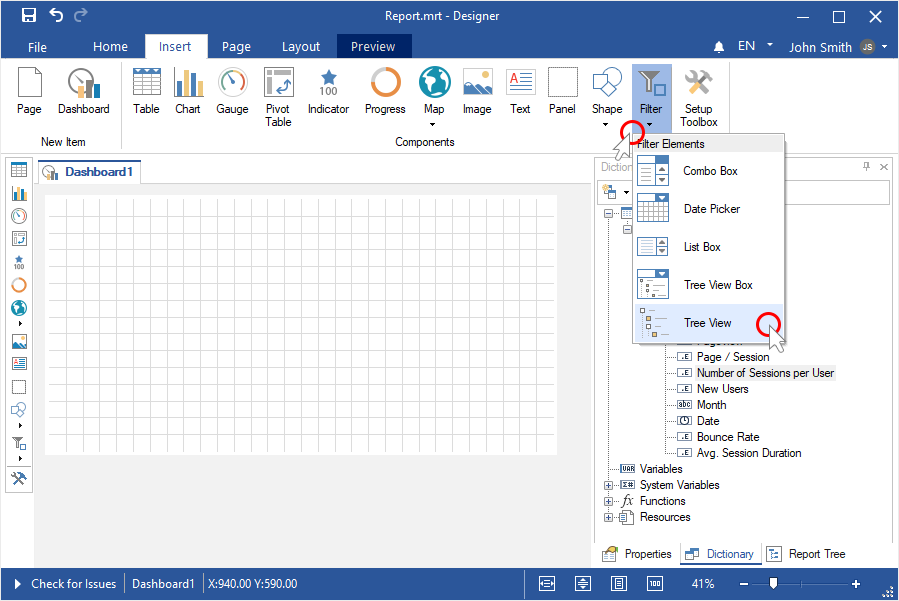Pin the Dictionary panel
The width and height of the screenshot is (899, 601).
[x=866, y=167]
